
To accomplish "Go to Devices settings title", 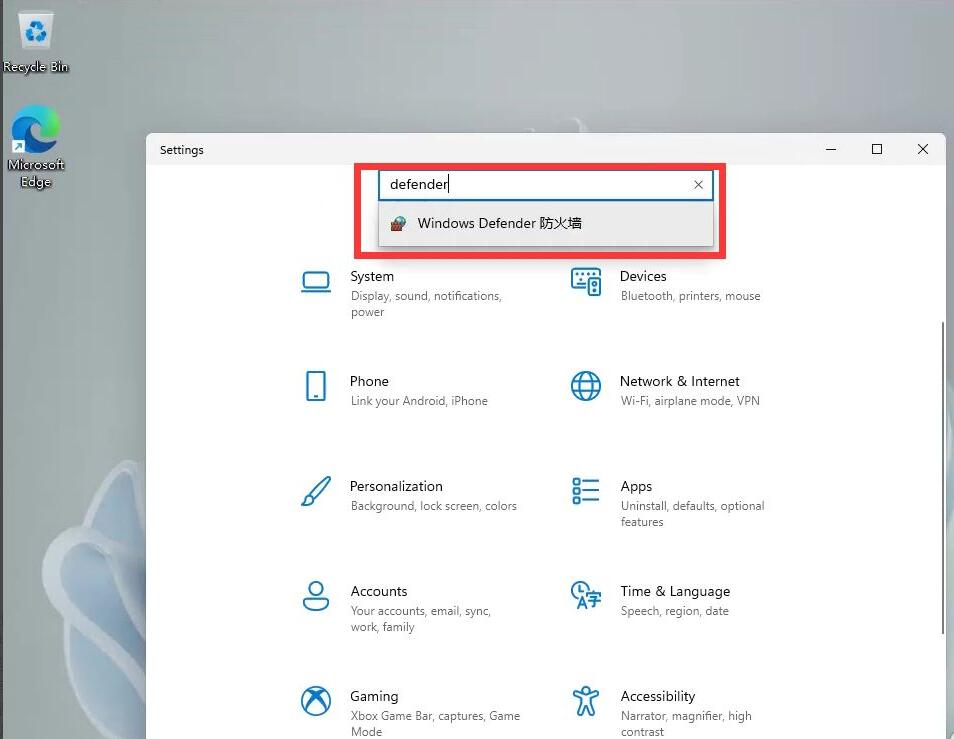I will coord(643,276).
